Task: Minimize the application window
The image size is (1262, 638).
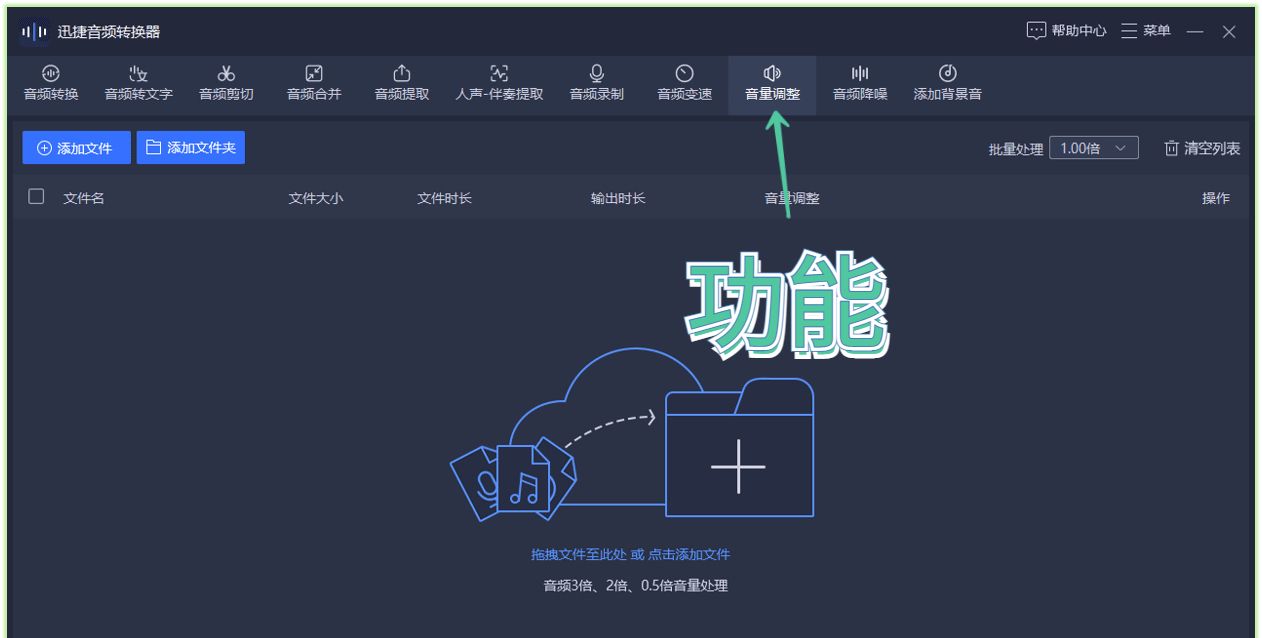Action: tap(1195, 32)
